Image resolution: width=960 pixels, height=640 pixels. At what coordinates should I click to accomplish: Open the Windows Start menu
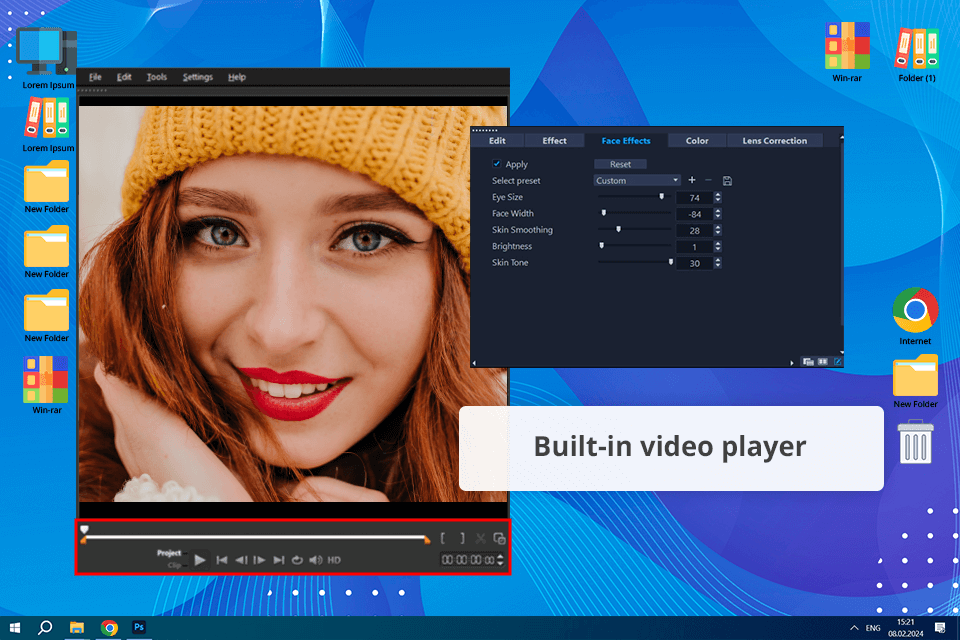[15, 627]
